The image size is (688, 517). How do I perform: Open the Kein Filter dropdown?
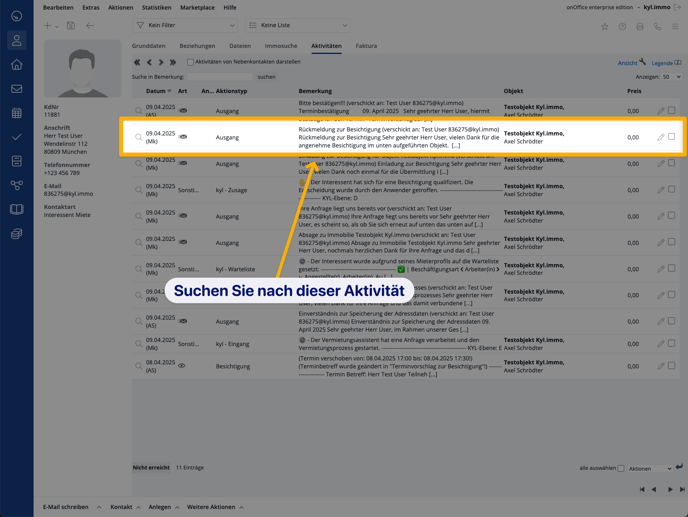[x=185, y=25]
